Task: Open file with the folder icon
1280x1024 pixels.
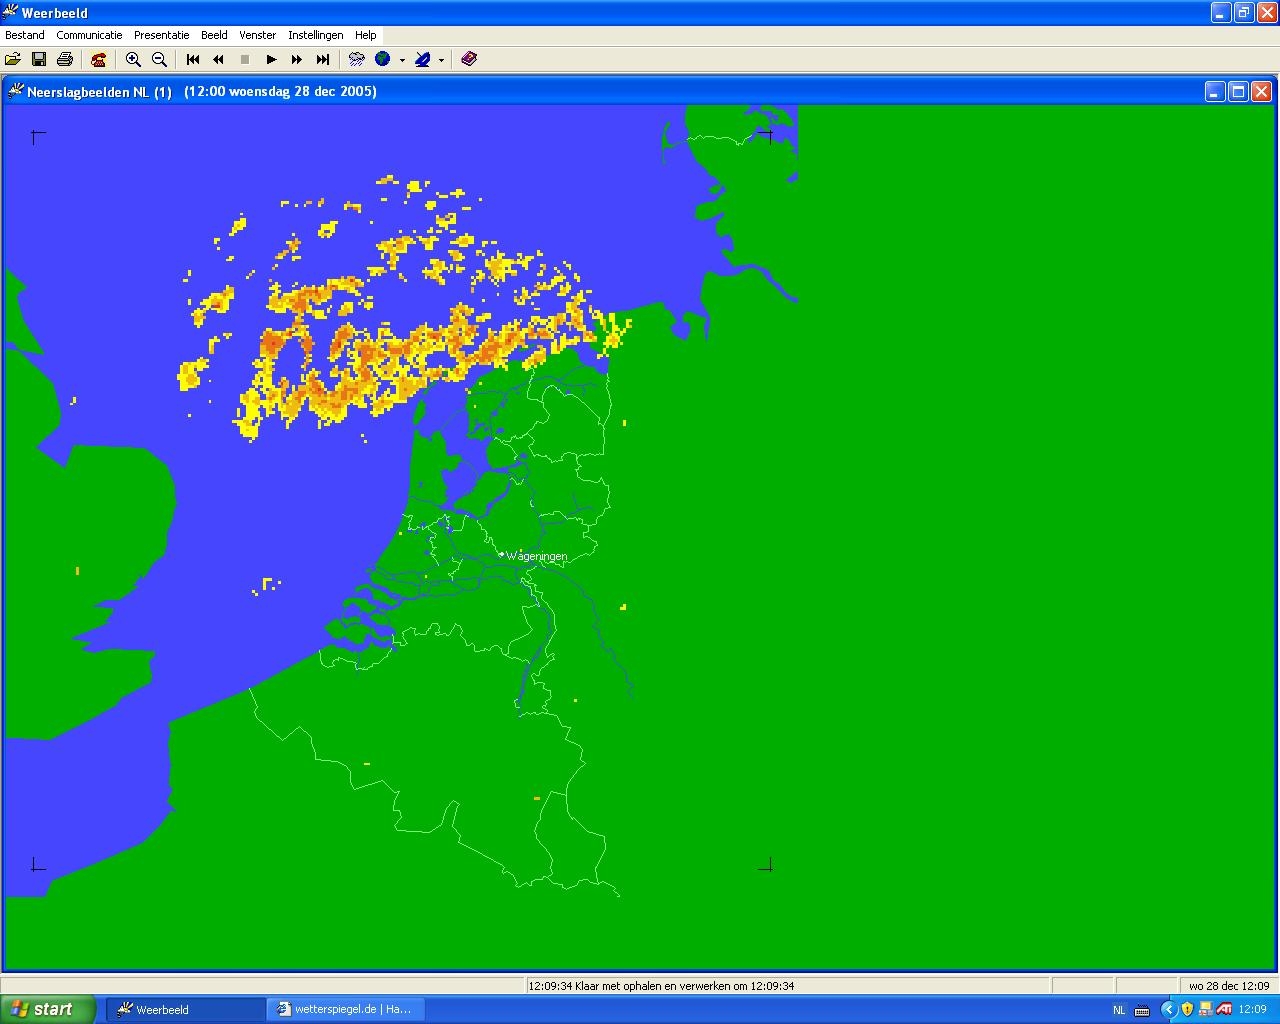Action: (x=13, y=60)
